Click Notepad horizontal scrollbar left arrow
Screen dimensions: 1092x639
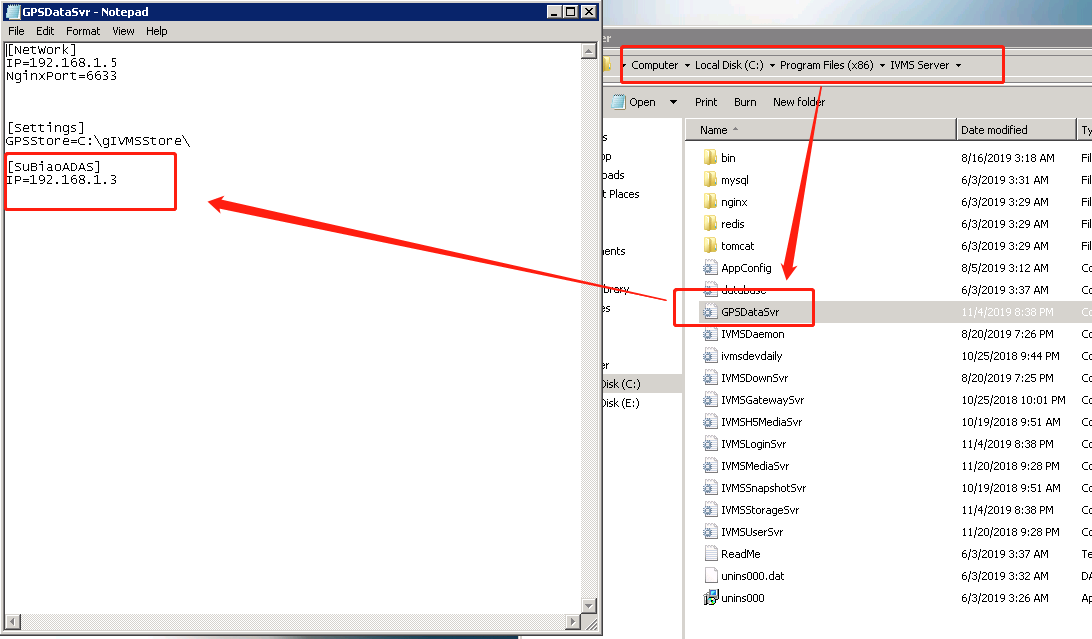tap(13, 622)
